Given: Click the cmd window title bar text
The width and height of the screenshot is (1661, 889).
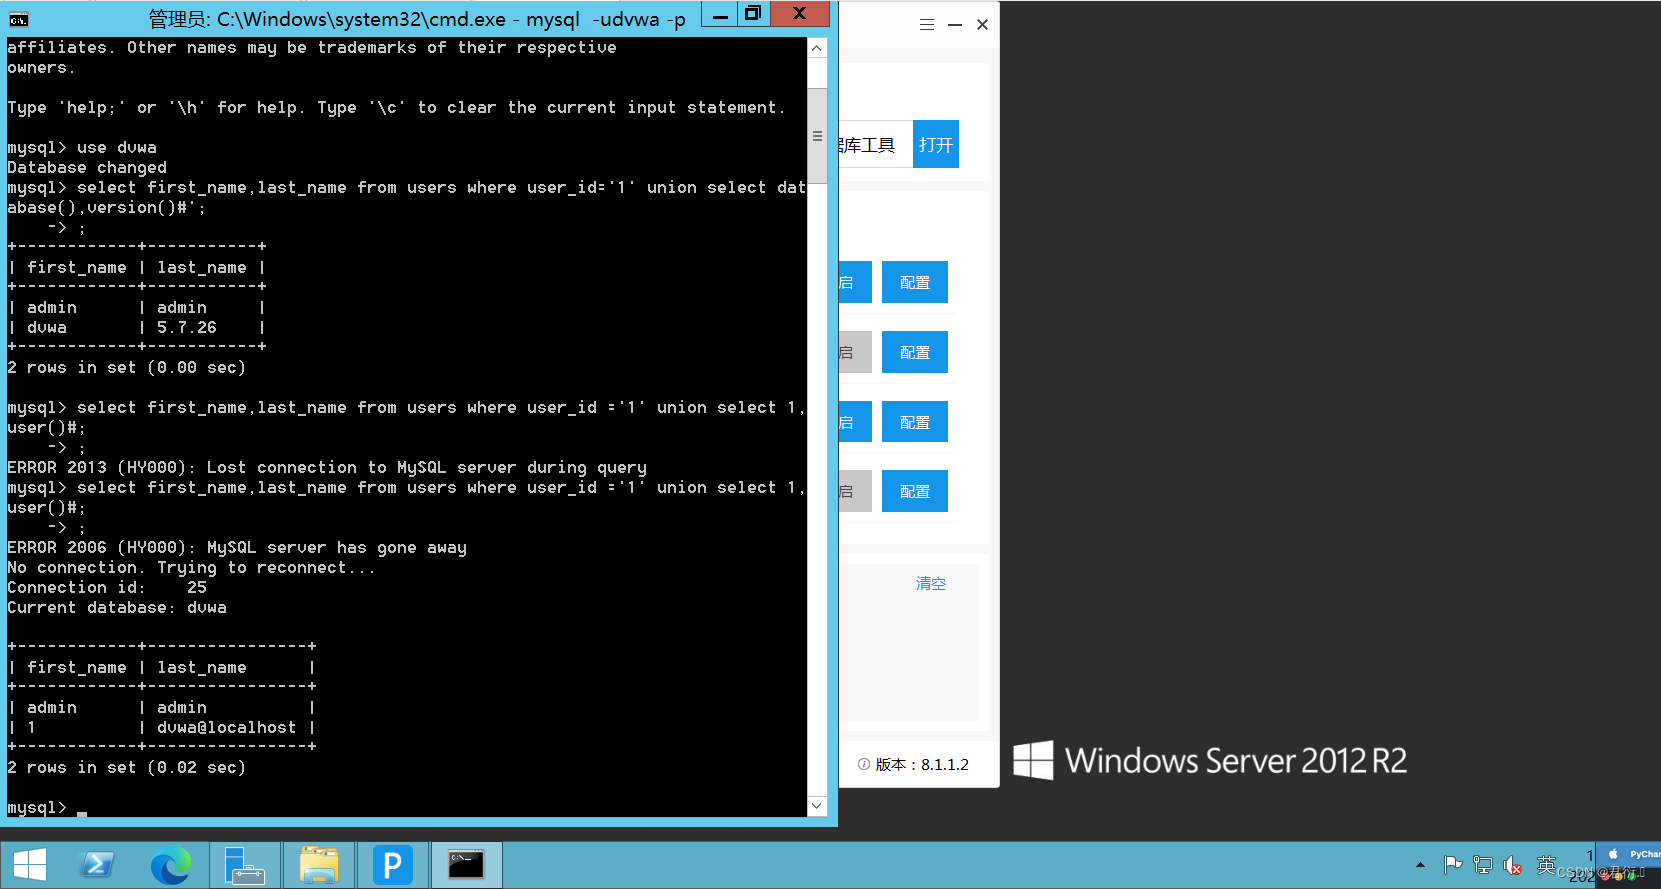Looking at the screenshot, I should click(x=417, y=18).
